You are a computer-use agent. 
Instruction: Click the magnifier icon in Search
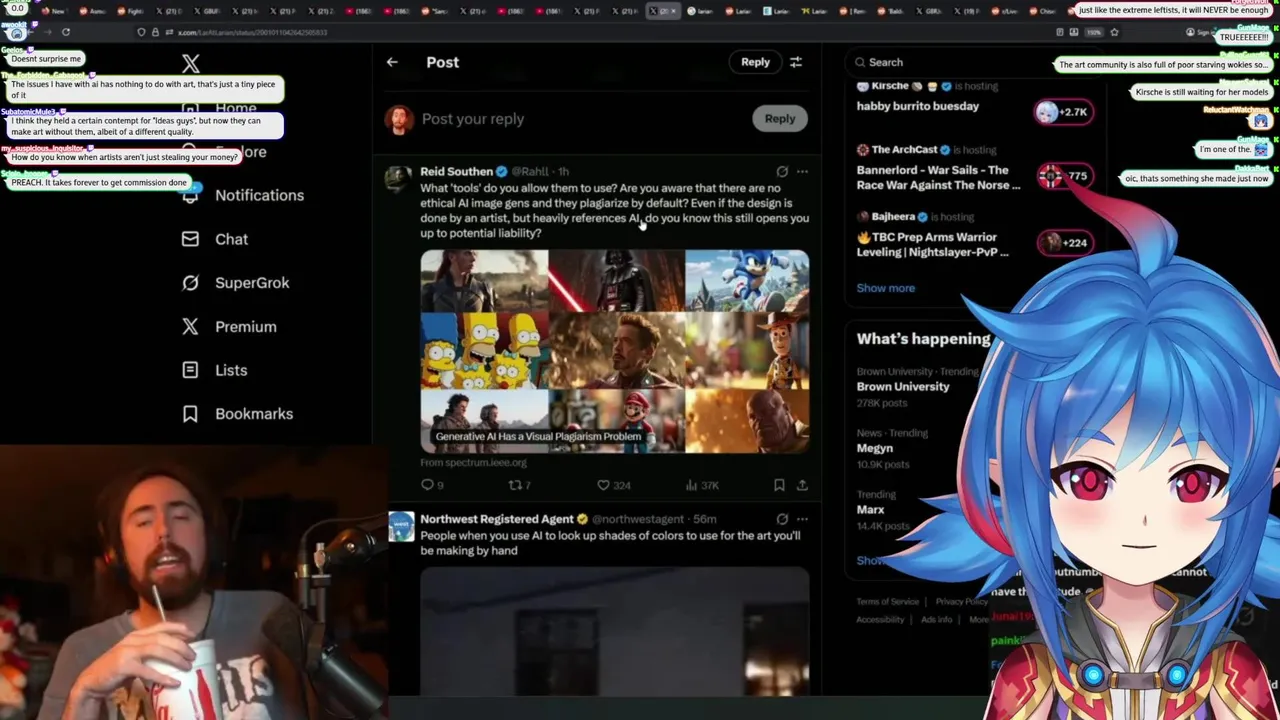pos(860,62)
